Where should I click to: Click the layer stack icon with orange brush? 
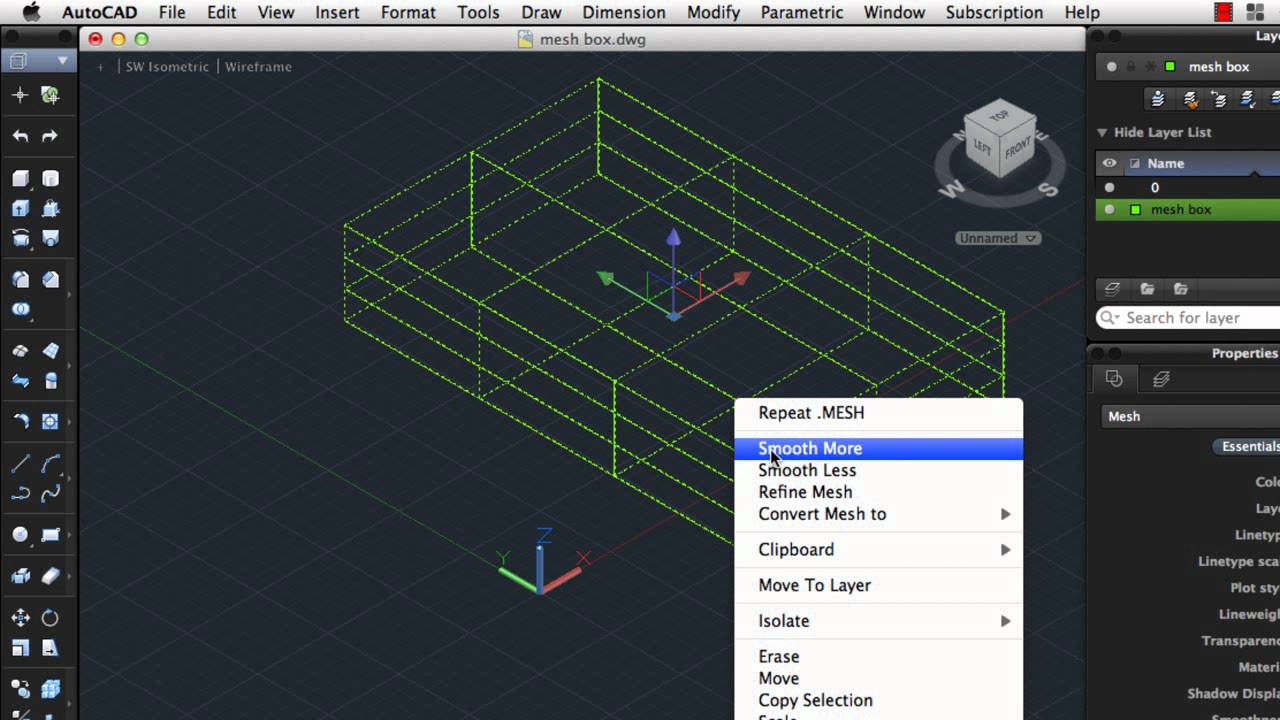pyautogui.click(x=1190, y=98)
